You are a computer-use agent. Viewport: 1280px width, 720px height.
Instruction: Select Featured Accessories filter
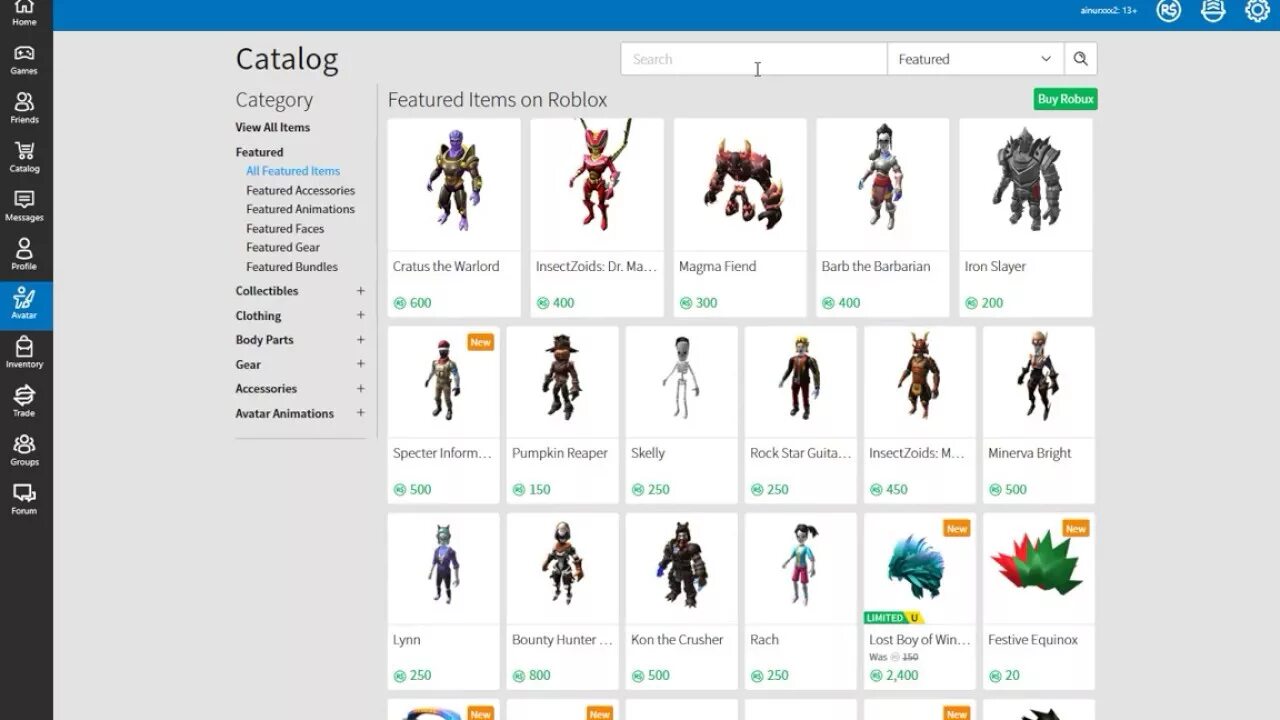(300, 190)
